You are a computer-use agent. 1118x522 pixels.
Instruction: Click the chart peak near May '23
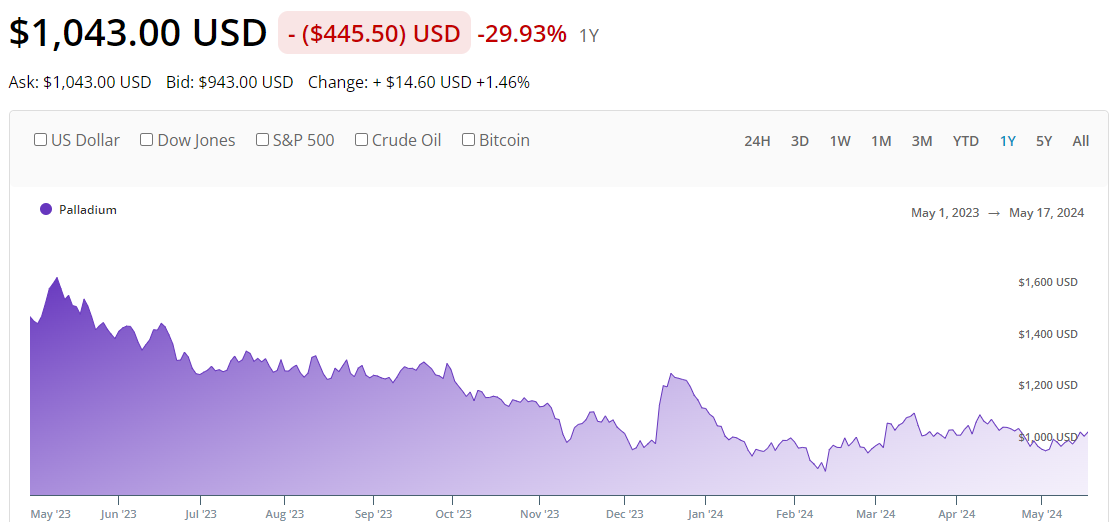point(57,279)
